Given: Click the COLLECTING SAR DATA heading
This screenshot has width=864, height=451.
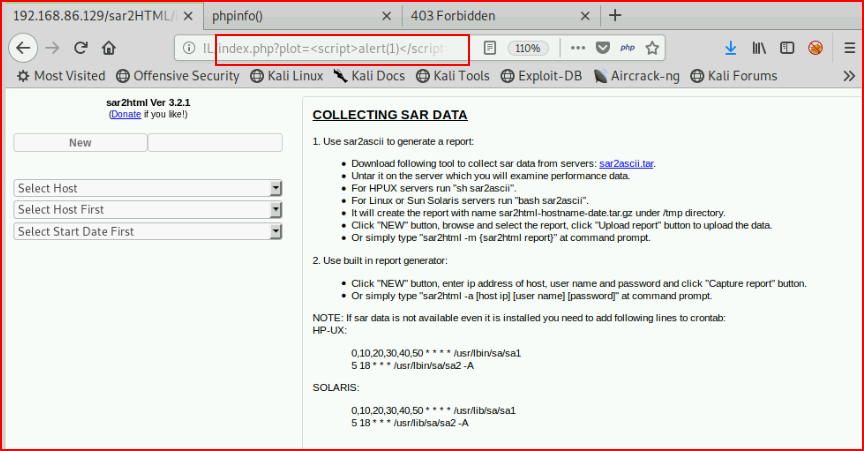Looking at the screenshot, I should (390, 115).
